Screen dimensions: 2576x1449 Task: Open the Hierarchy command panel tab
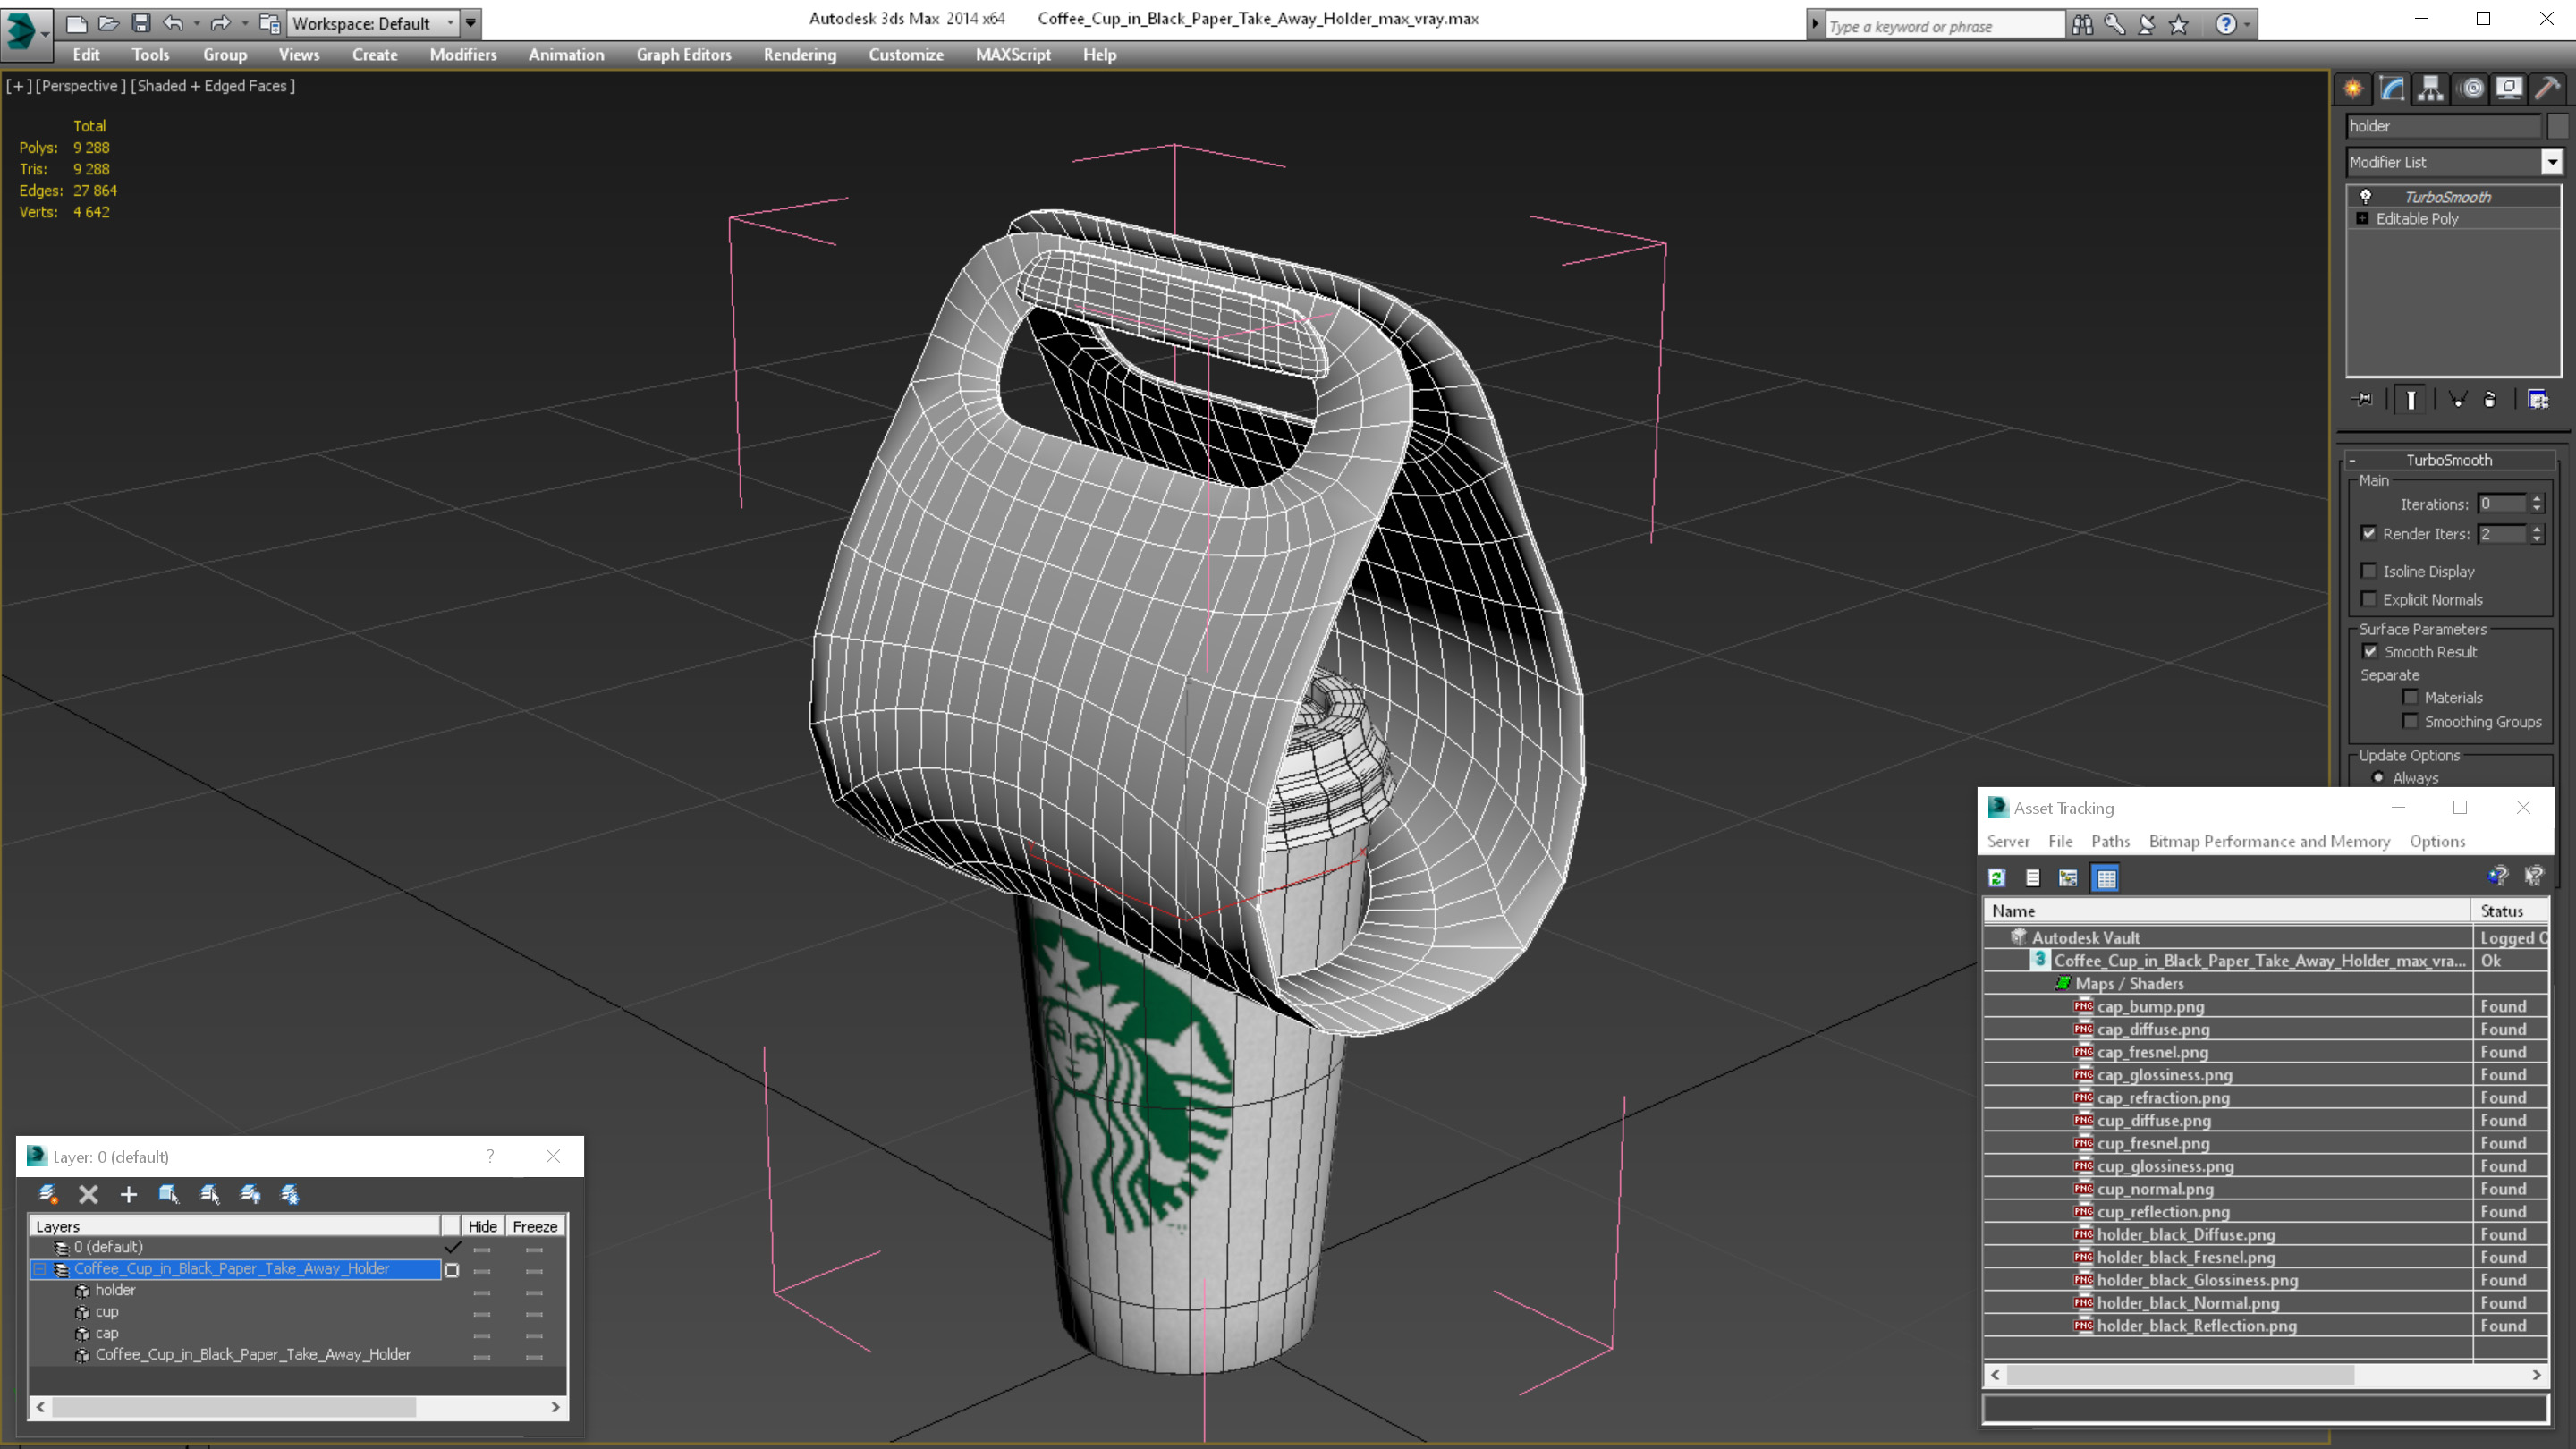coord(2431,89)
